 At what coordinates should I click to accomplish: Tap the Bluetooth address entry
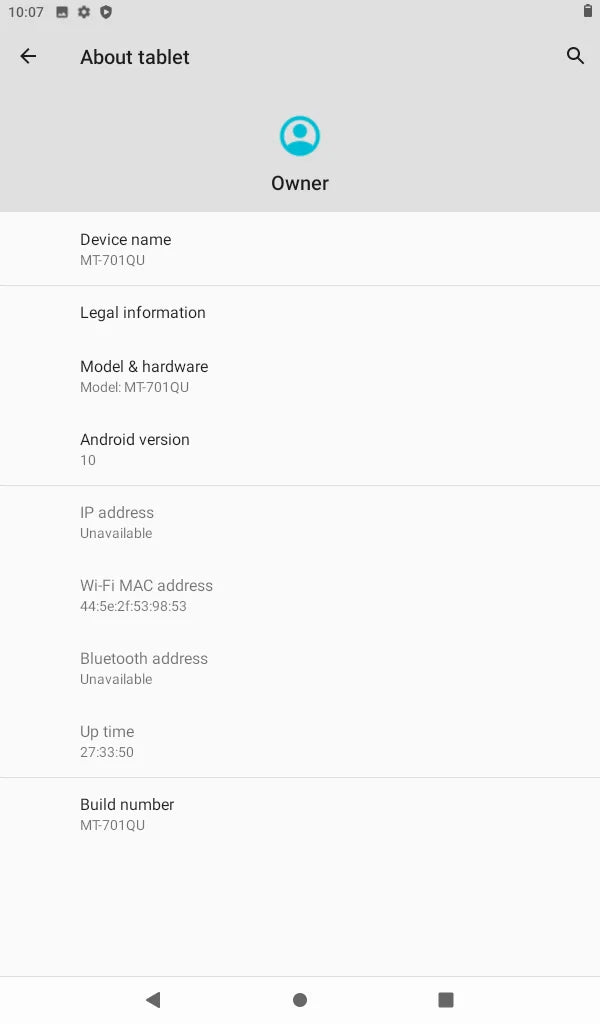coord(300,667)
